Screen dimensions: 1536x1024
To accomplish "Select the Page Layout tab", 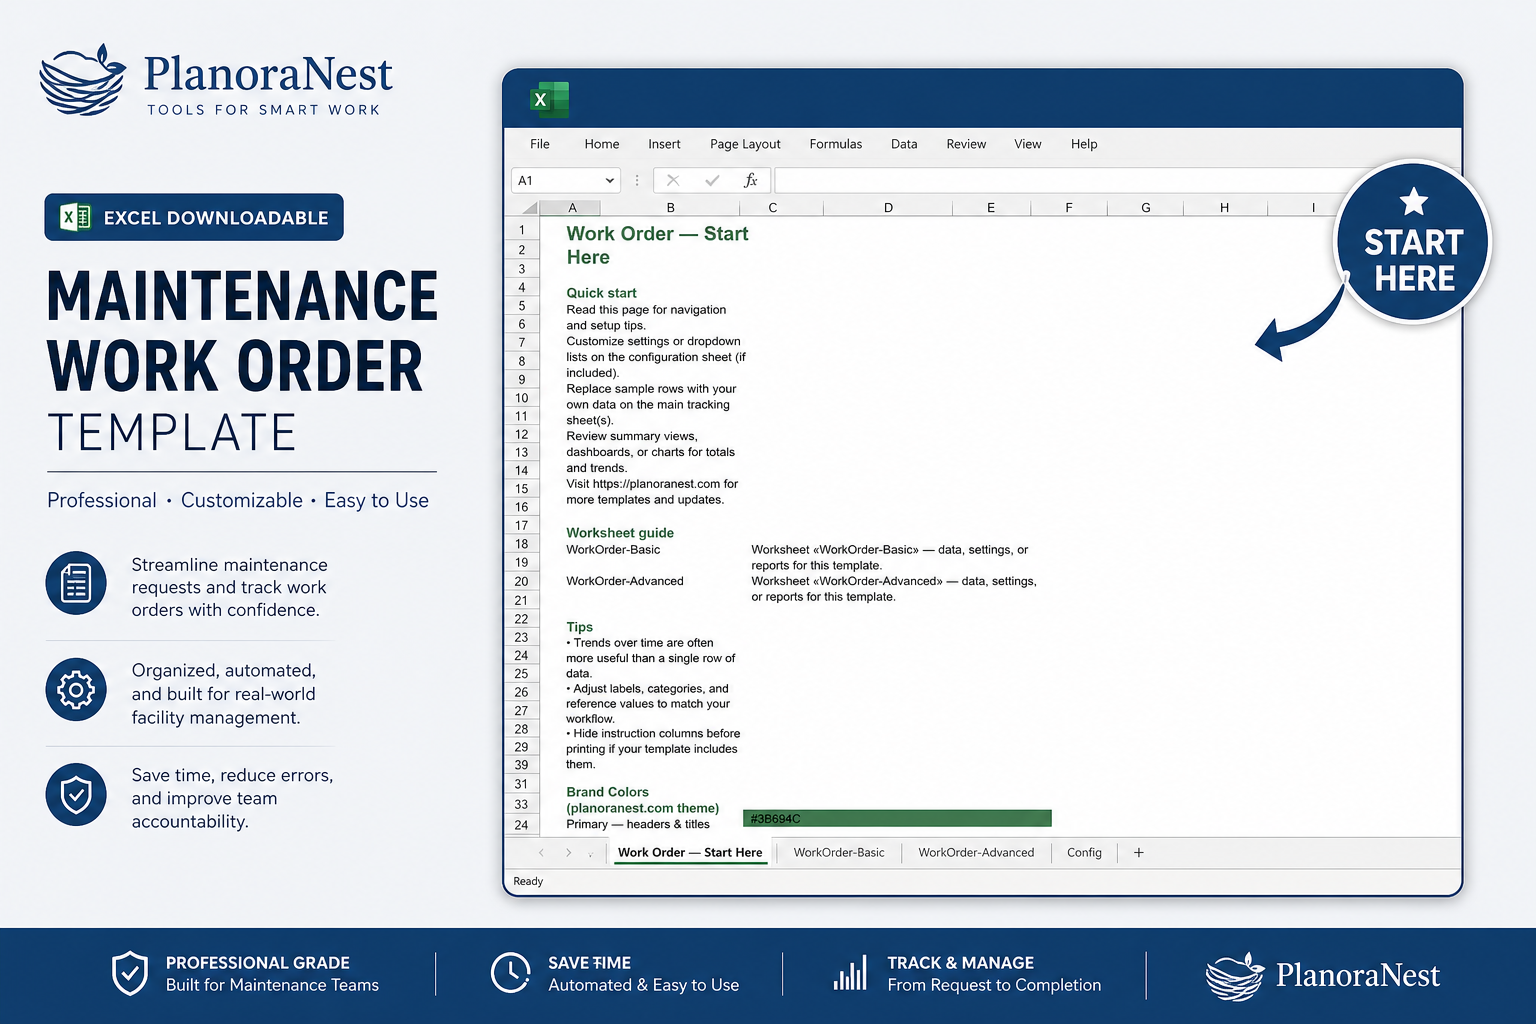I will 745,144.
